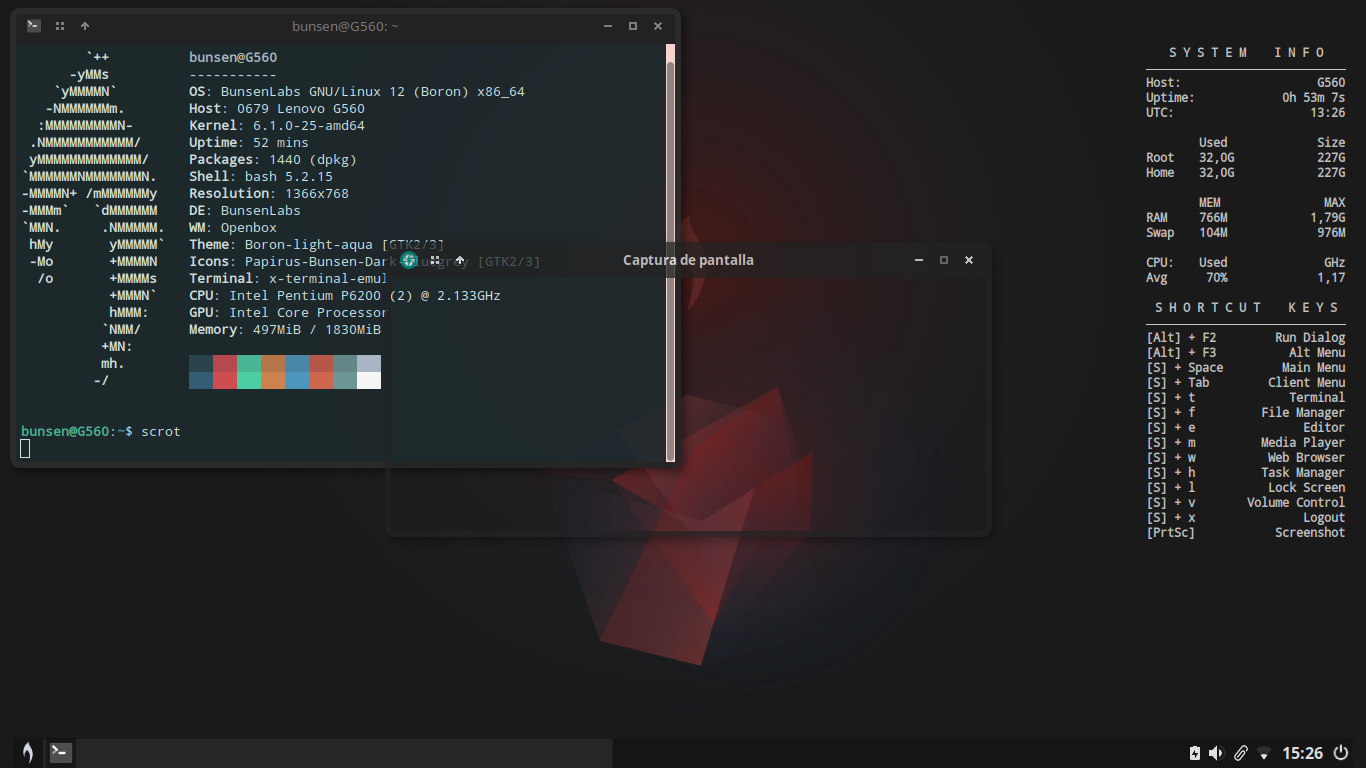1366x768 pixels.
Task: Open the volume control tray icon
Action: point(1217,753)
